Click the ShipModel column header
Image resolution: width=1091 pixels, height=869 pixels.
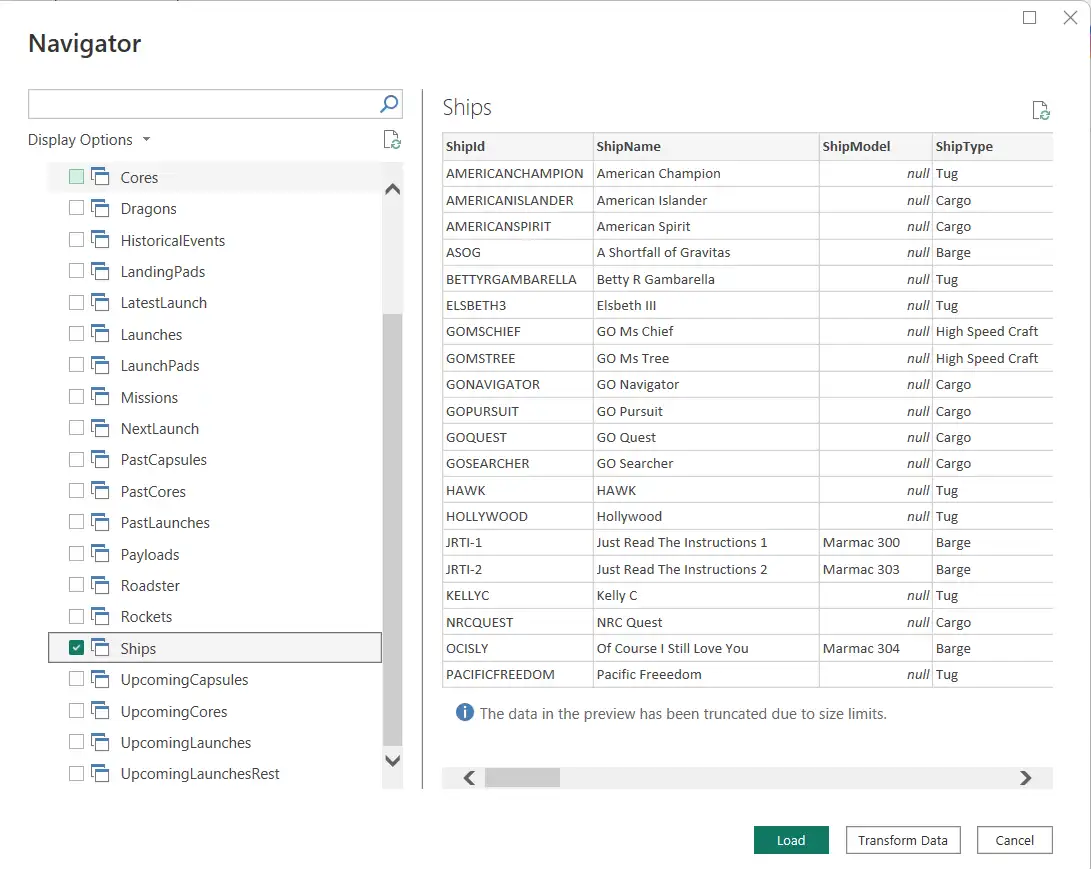pyautogui.click(x=876, y=147)
